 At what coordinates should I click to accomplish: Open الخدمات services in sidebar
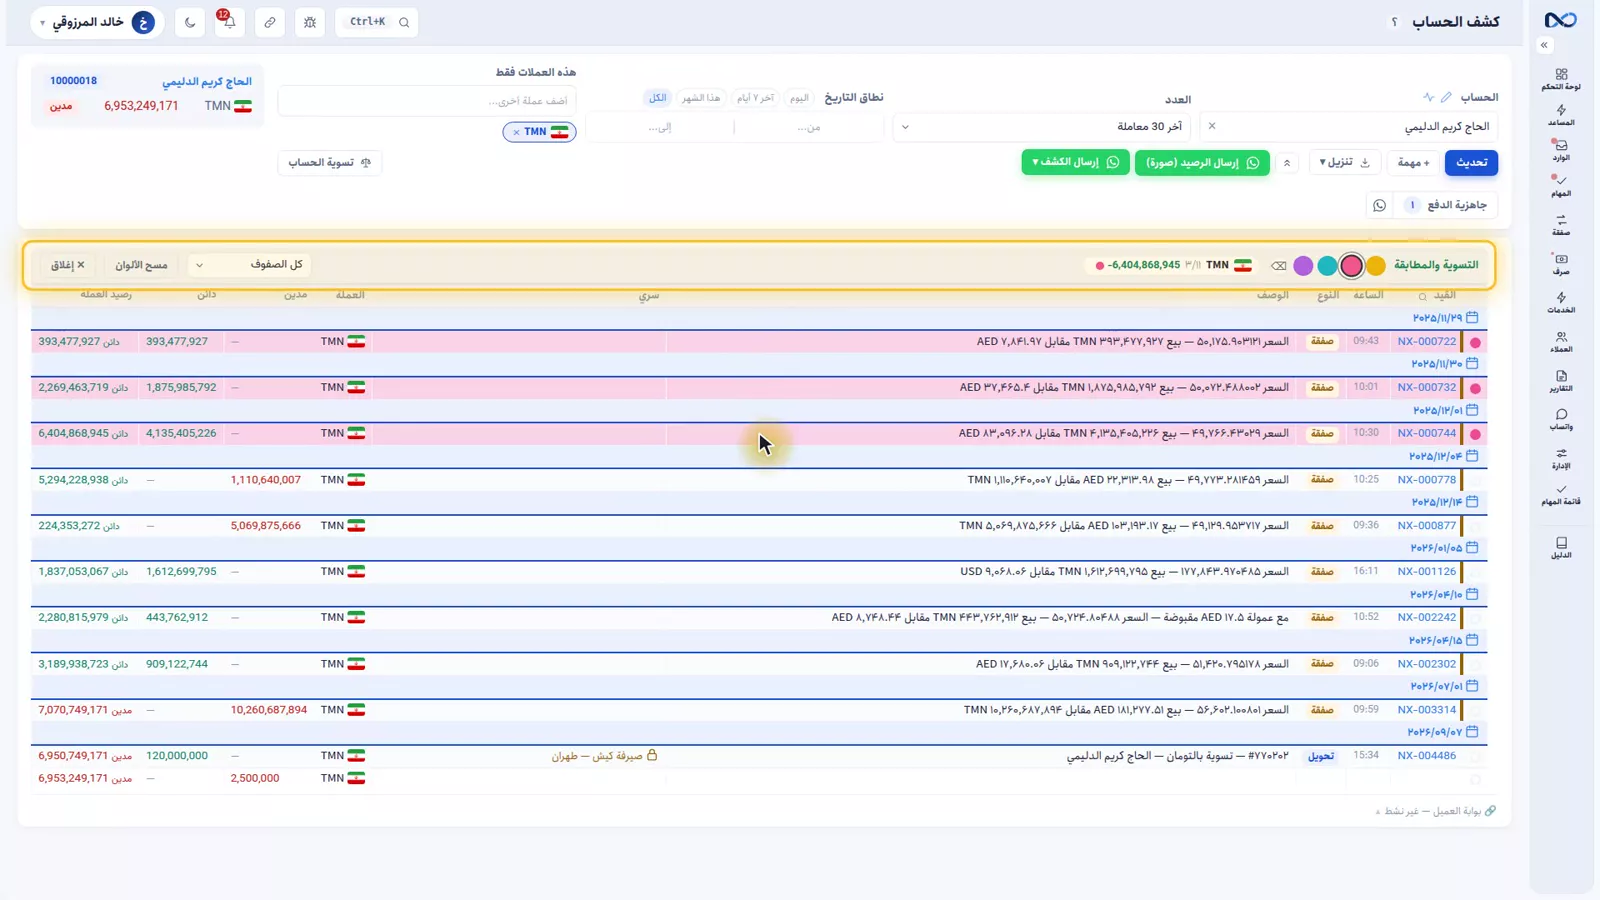pos(1561,303)
